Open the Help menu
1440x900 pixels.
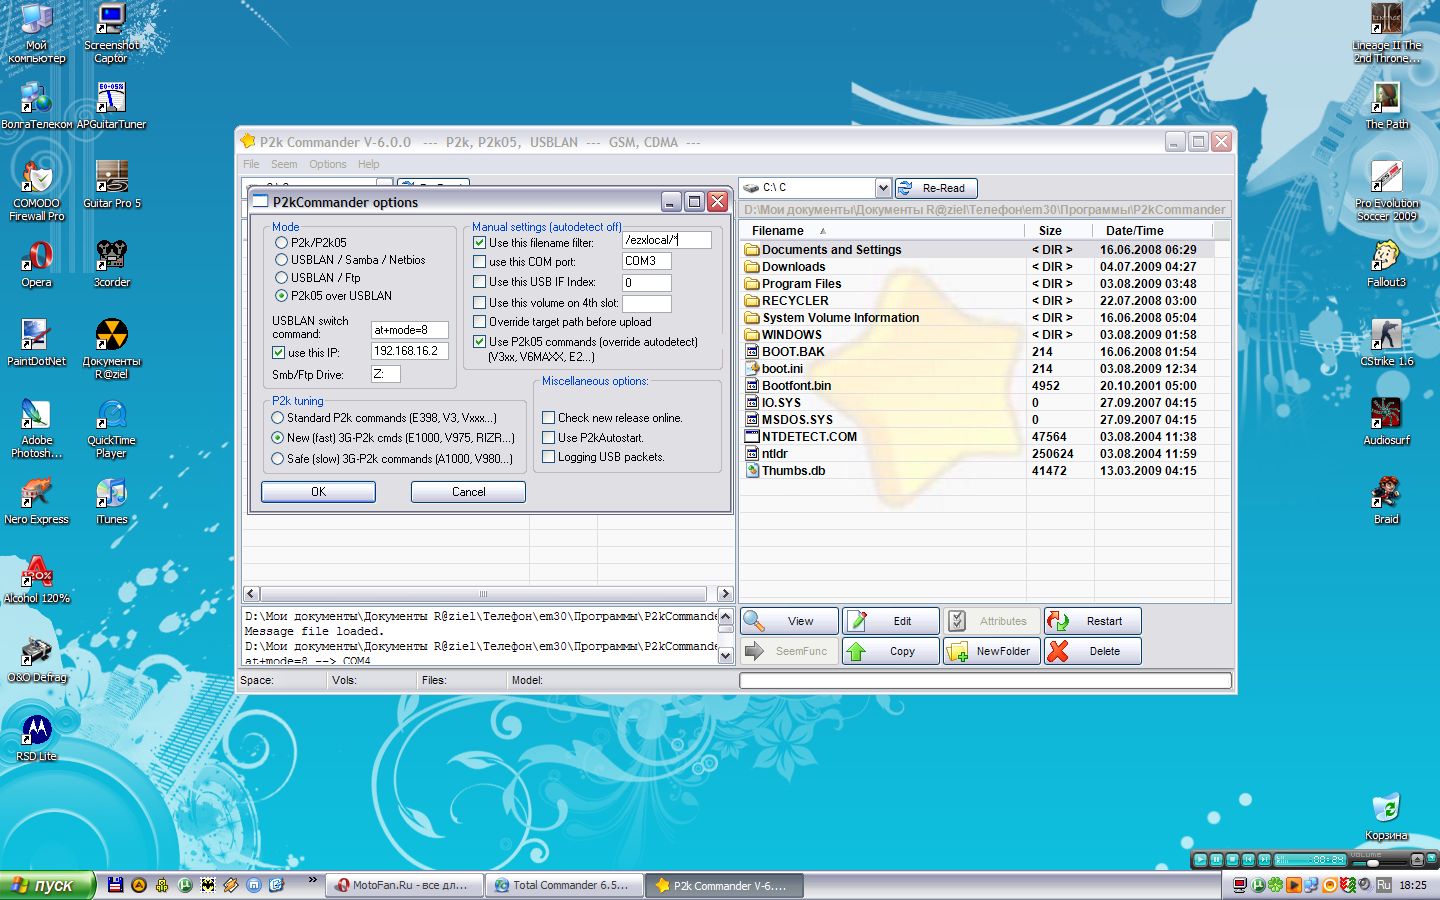click(x=369, y=164)
